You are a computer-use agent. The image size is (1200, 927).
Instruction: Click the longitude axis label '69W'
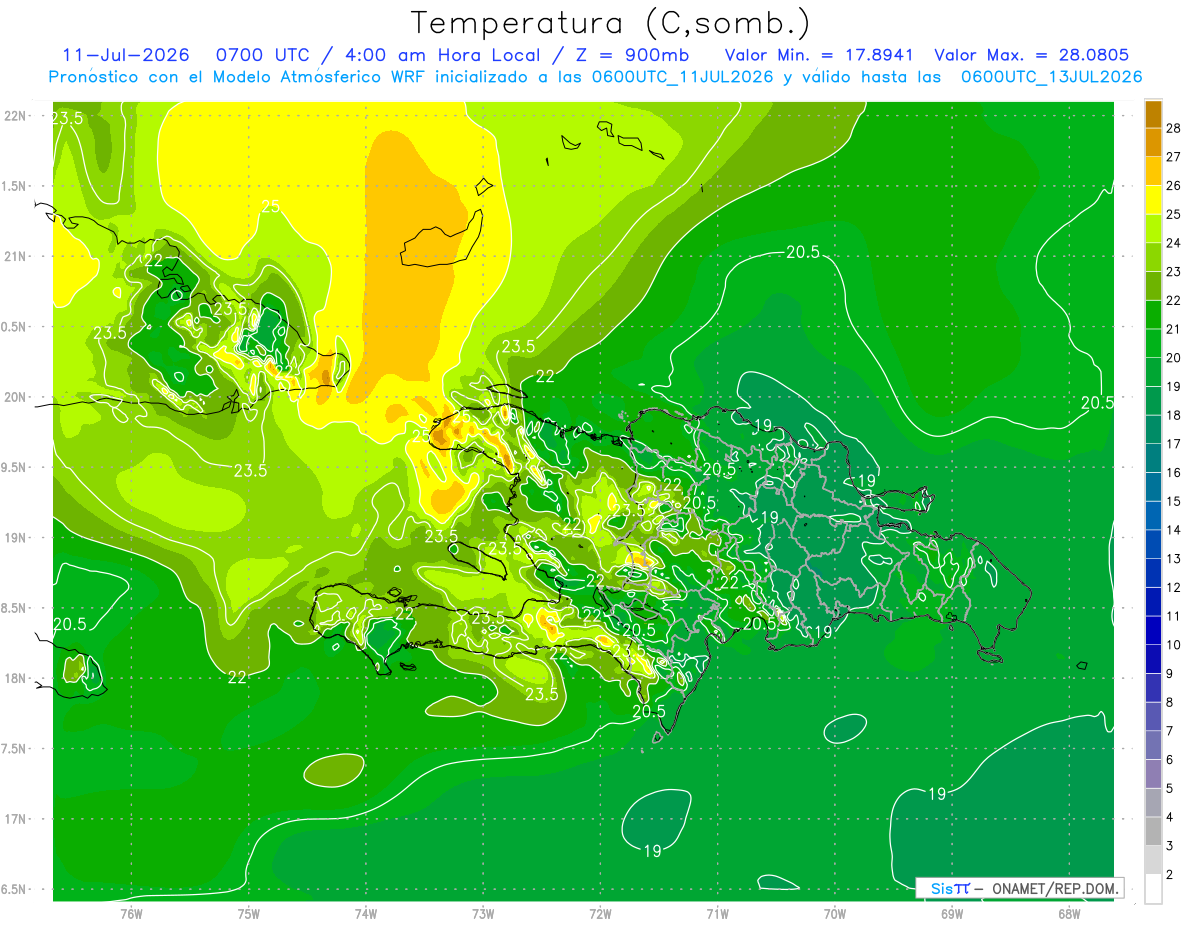pos(952,913)
